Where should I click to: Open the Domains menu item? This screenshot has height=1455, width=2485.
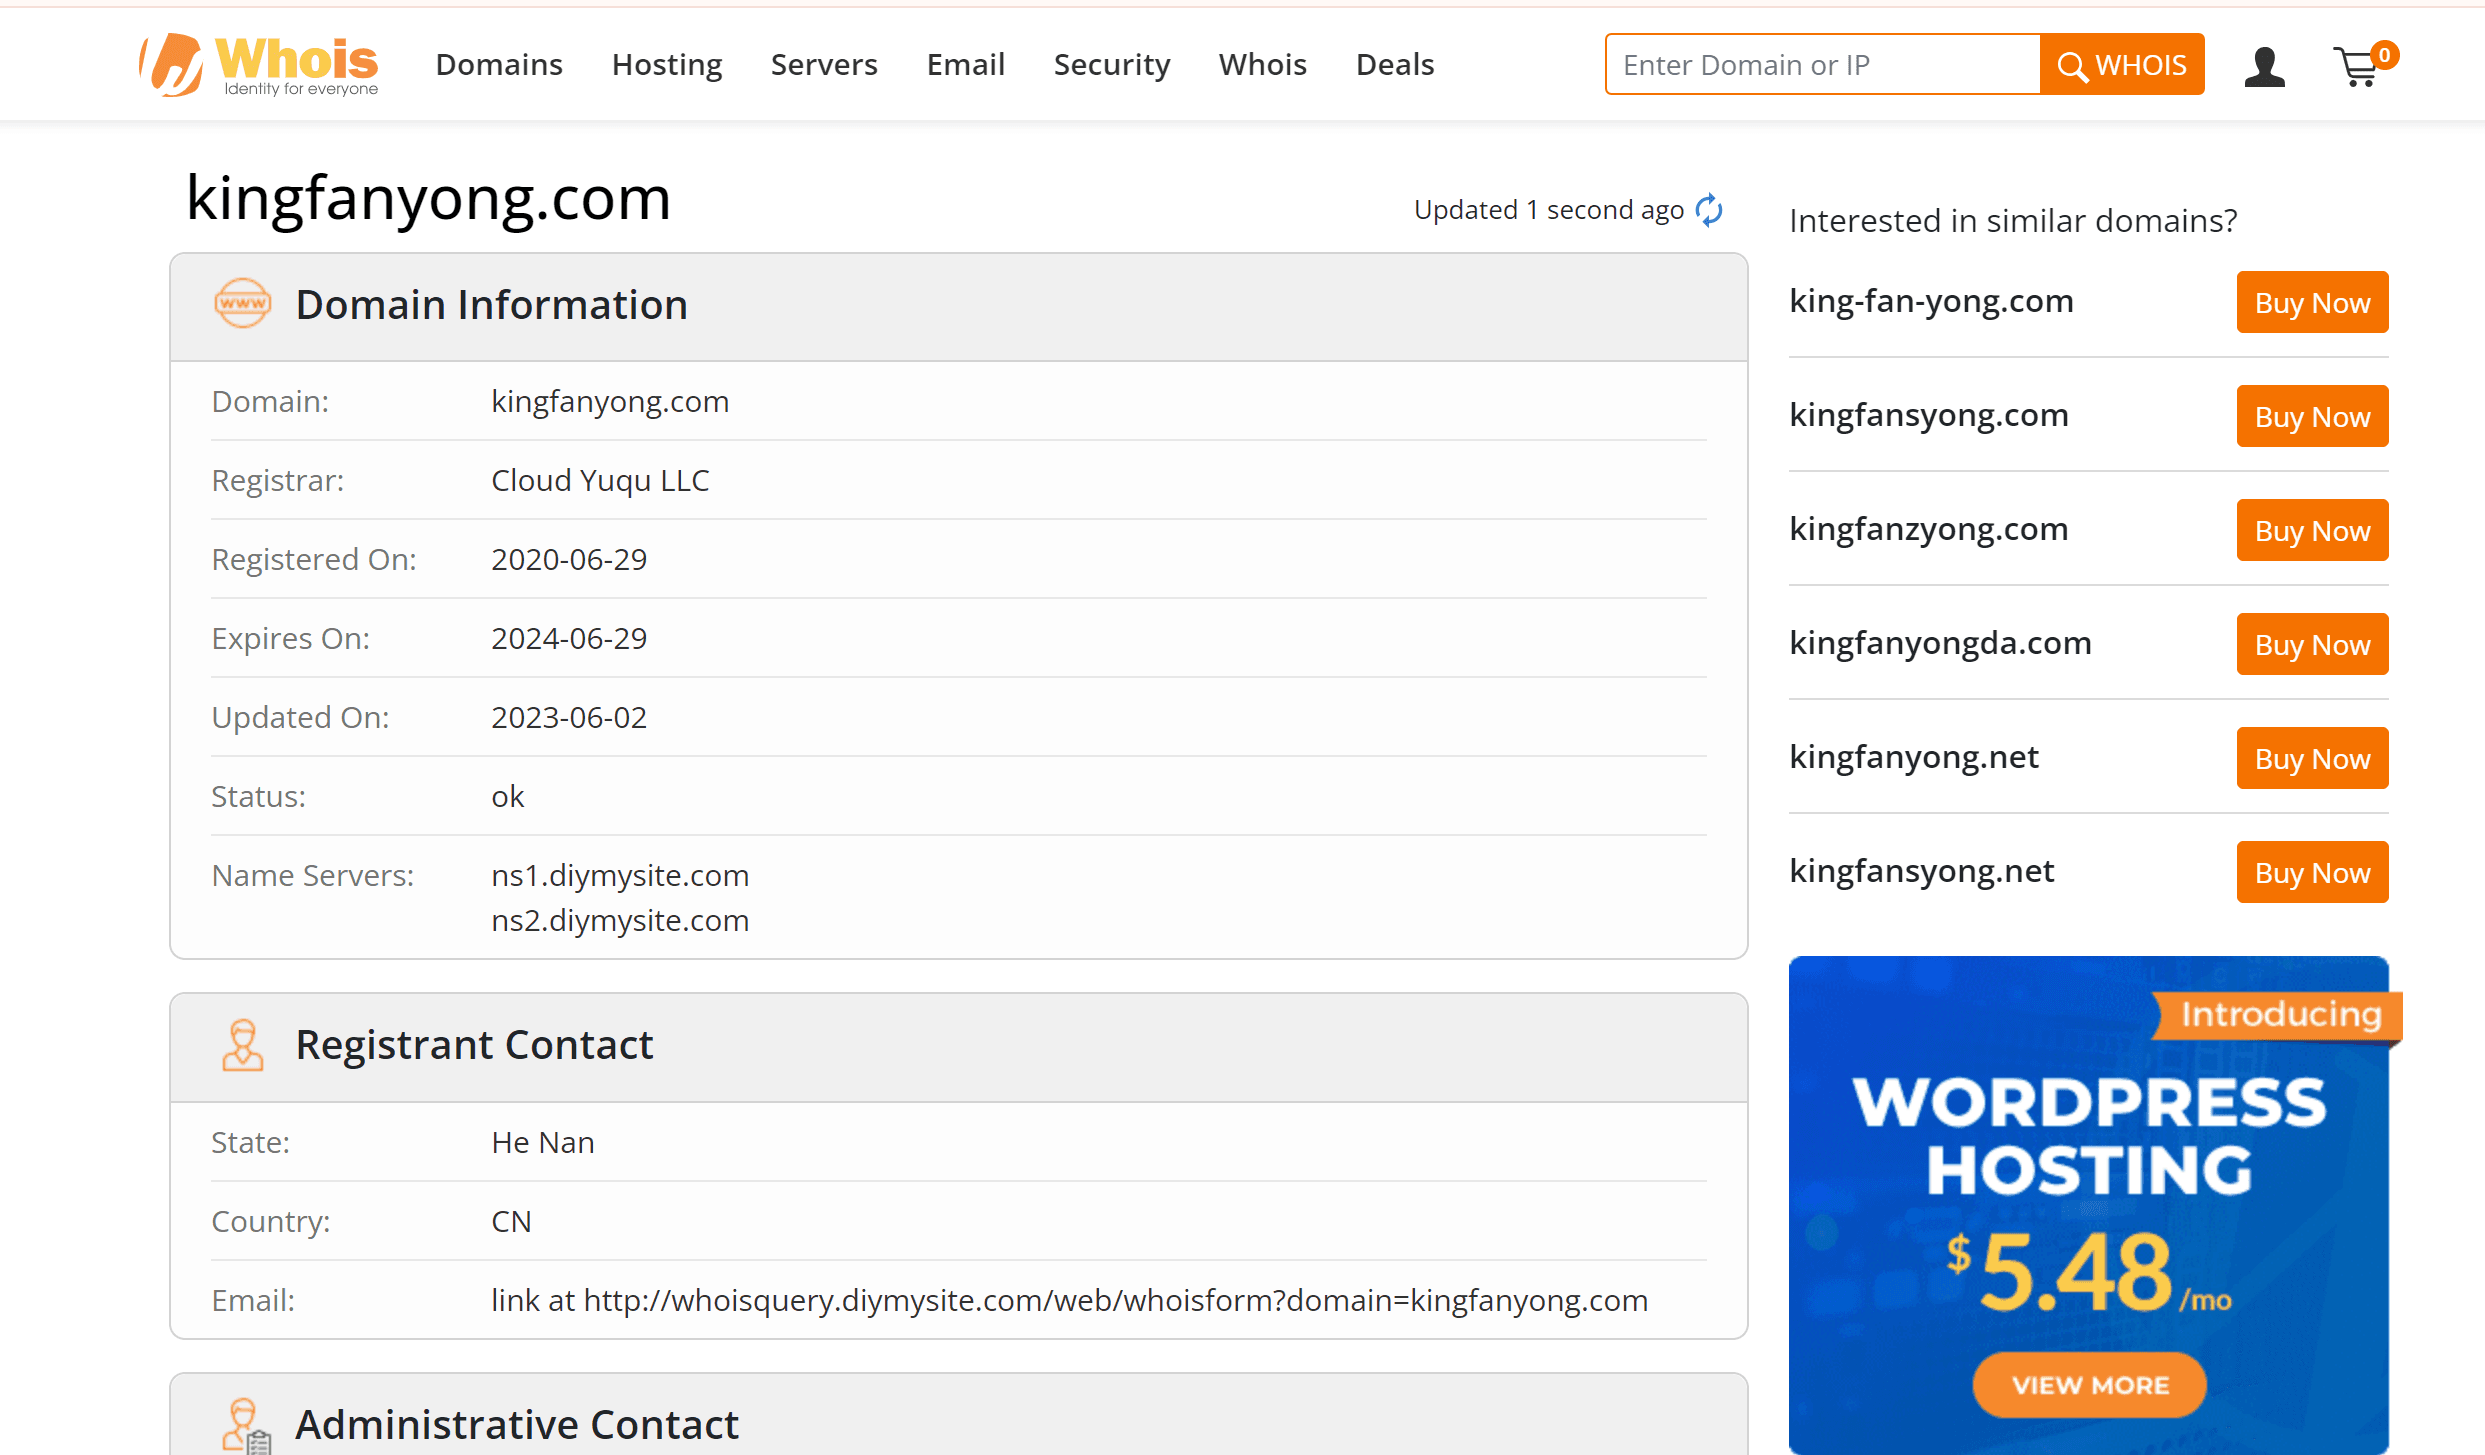[499, 64]
